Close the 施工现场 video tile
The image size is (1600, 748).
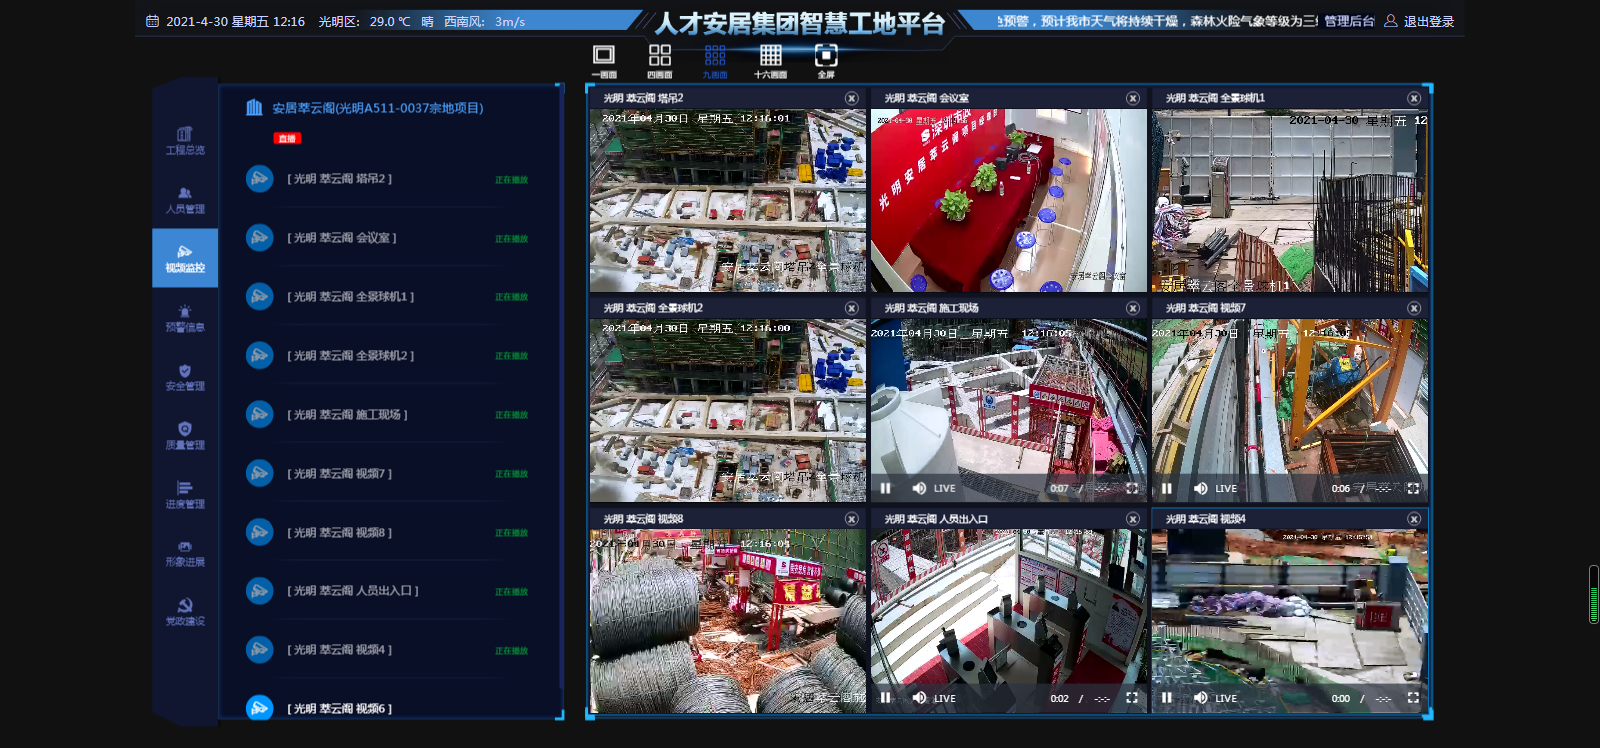1133,308
